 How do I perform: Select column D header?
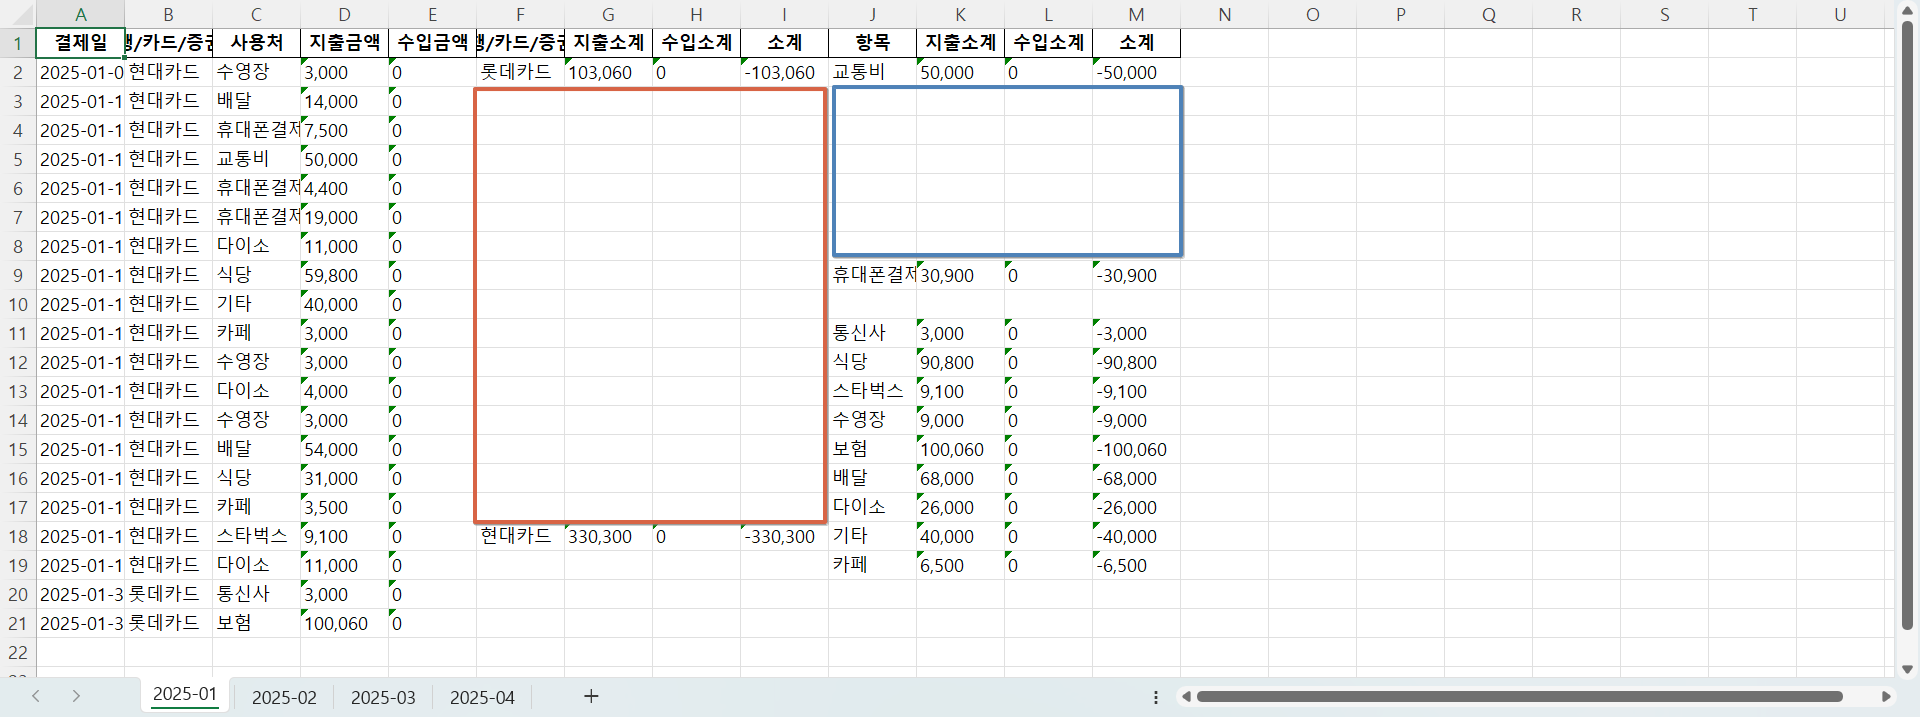[x=344, y=14]
